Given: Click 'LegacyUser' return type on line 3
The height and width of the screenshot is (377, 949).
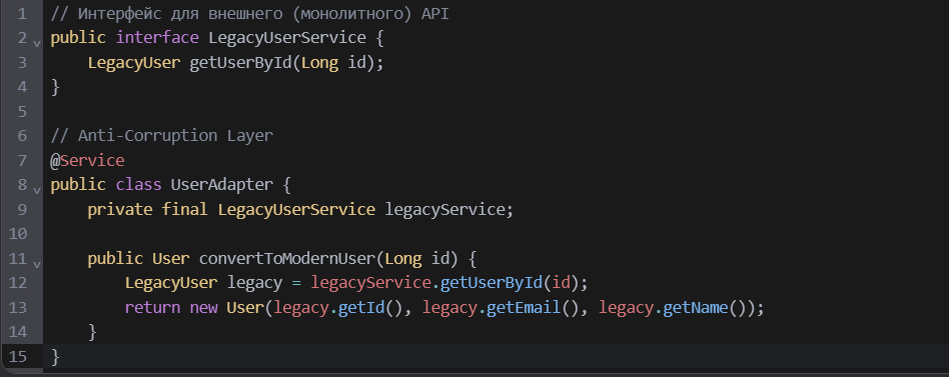Looking at the screenshot, I should 134,62.
